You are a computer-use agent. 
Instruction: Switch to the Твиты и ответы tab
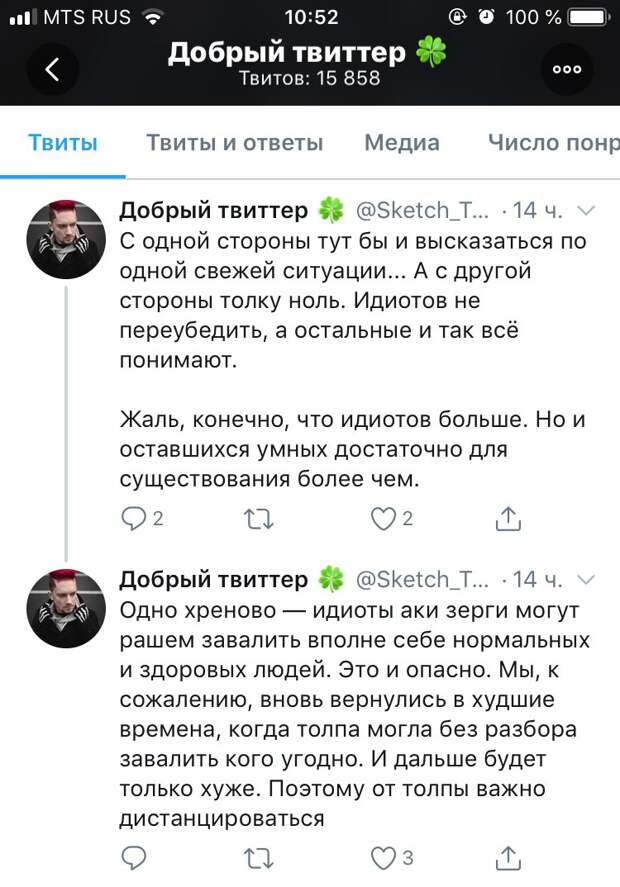pos(235,143)
